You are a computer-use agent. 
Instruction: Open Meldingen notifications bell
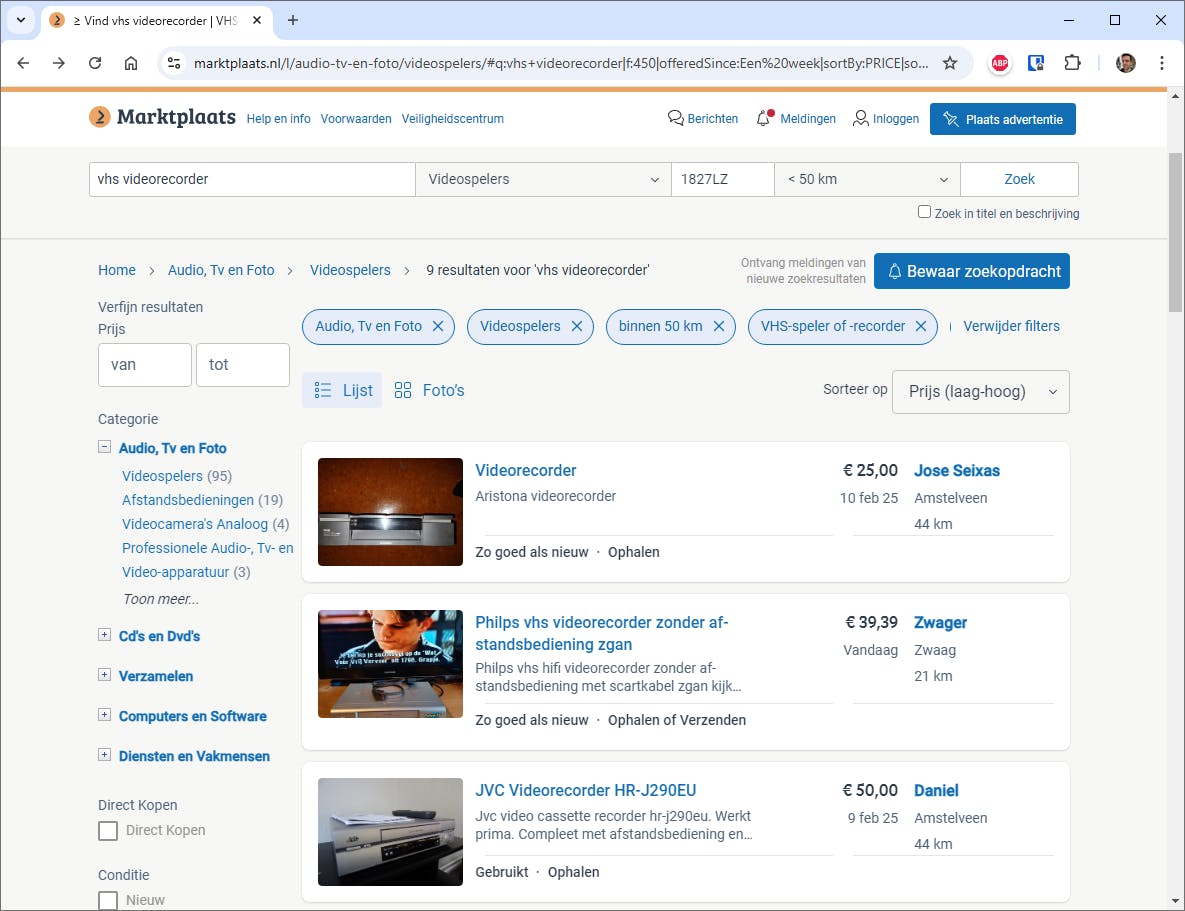[796, 119]
